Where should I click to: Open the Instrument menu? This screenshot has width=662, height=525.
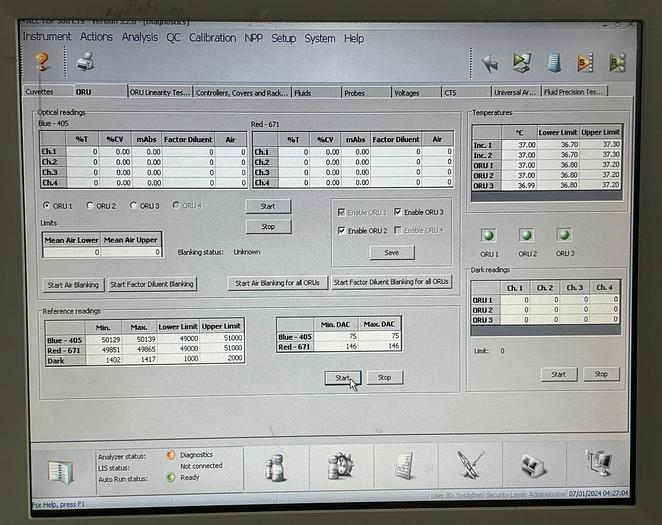pos(47,37)
